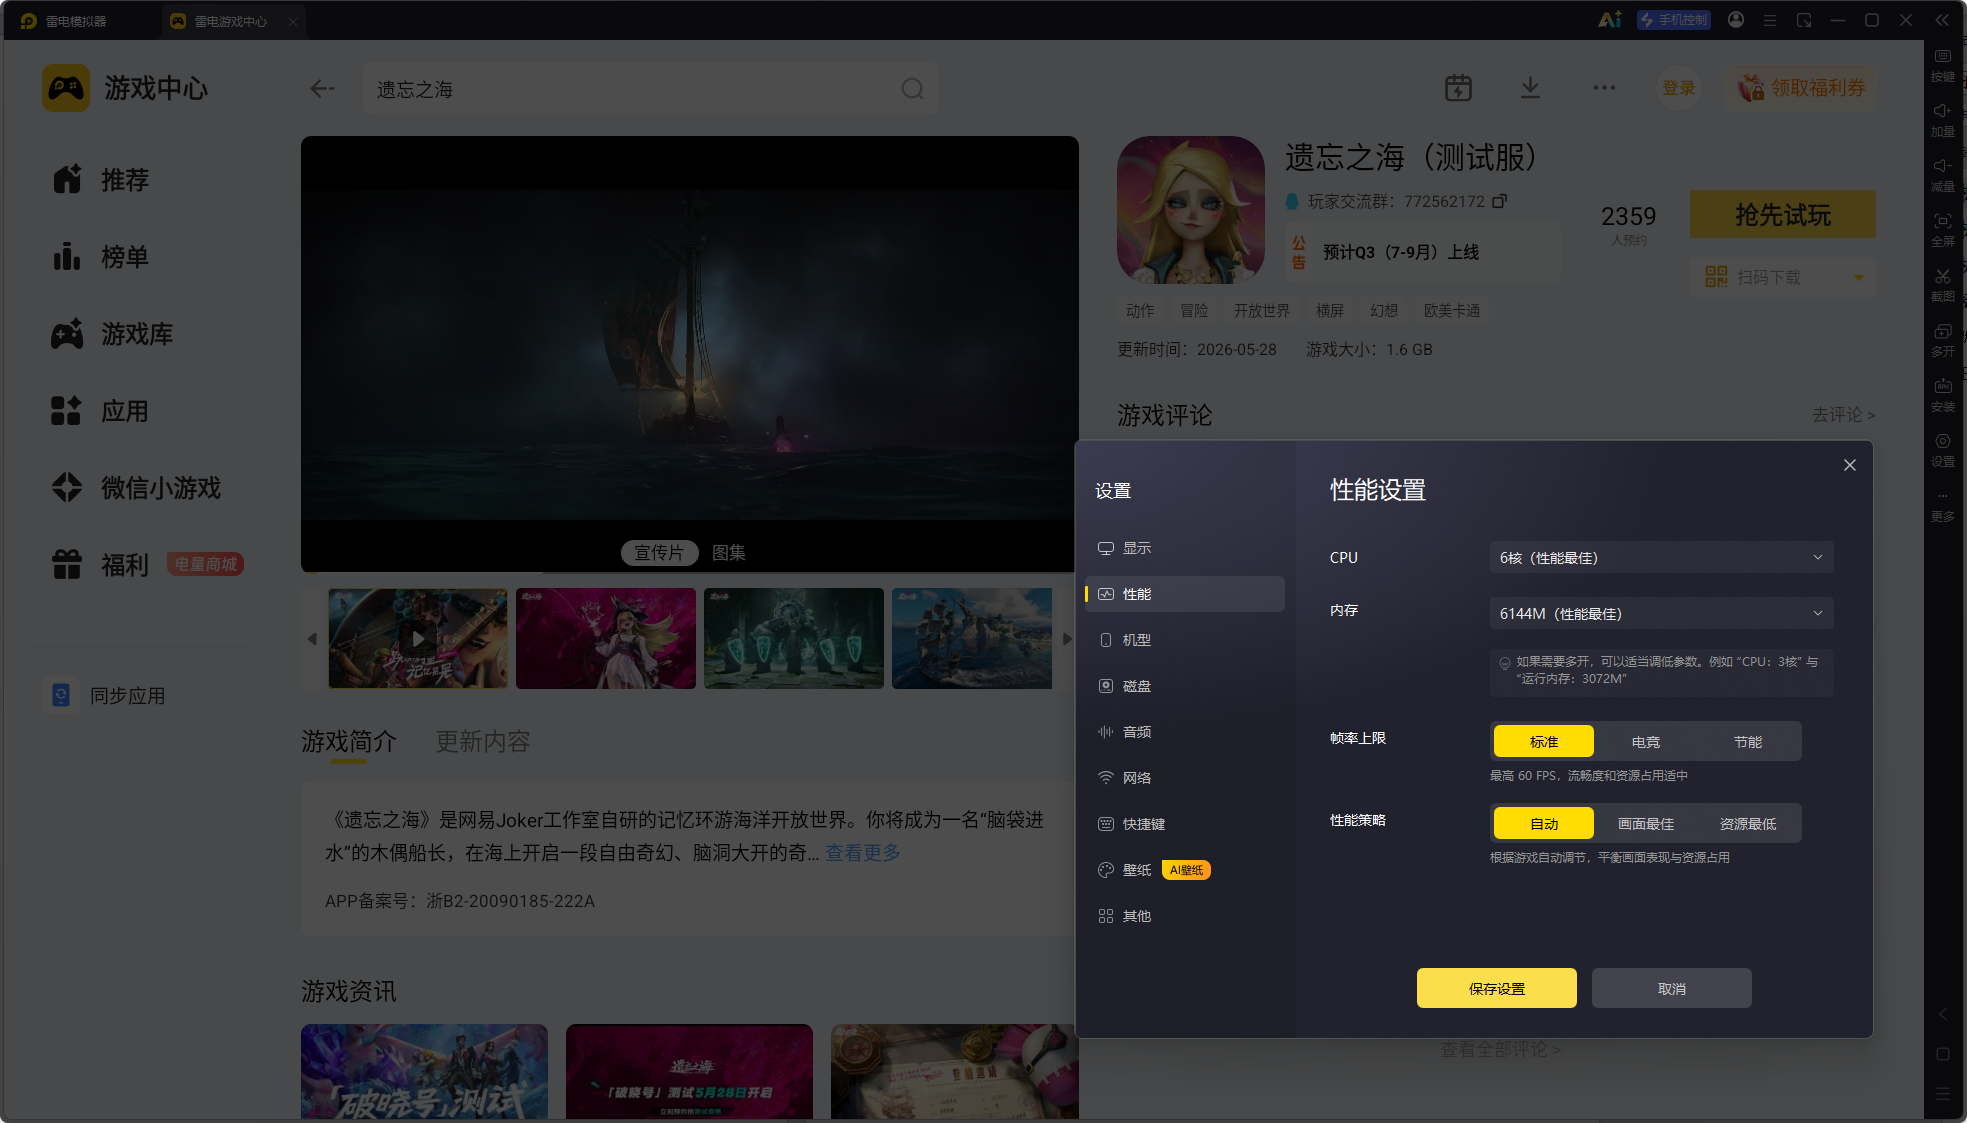Open the calendar reservation icon in header

1458,88
